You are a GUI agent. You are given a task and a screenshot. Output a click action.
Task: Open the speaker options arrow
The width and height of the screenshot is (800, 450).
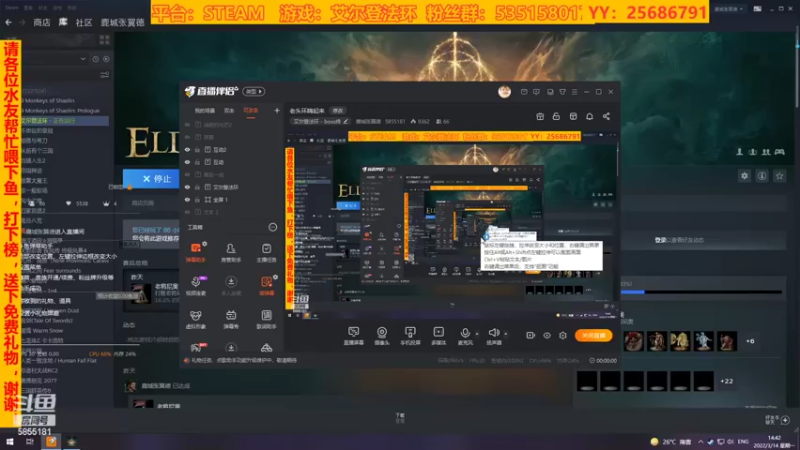pyautogui.click(x=506, y=334)
